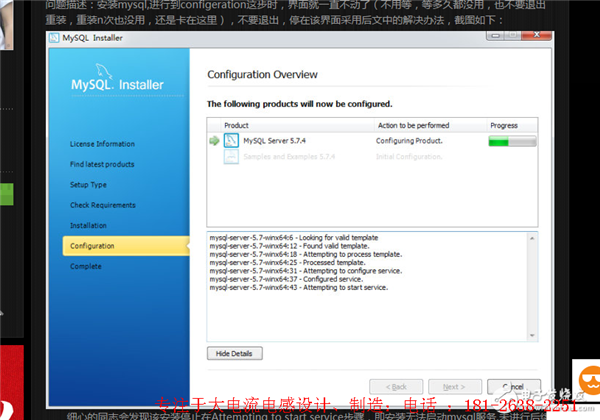
Task: Click log line 'Attempting to process template'
Action: (306, 254)
